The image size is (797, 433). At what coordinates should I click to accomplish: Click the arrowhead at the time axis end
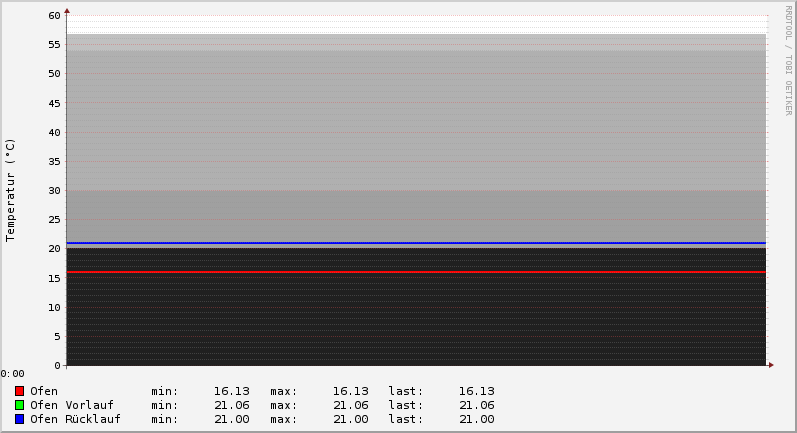pyautogui.click(x=770, y=365)
